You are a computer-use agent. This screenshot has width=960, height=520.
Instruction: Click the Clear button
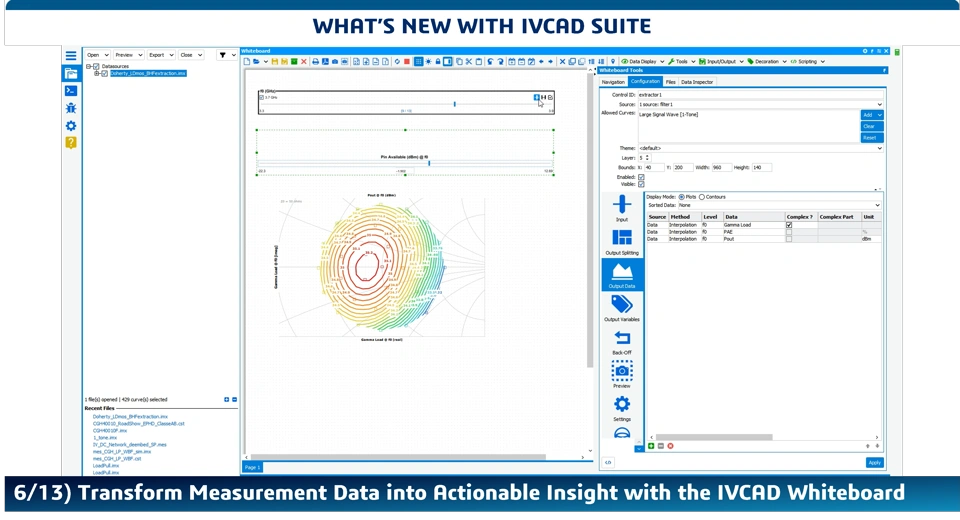click(x=871, y=126)
